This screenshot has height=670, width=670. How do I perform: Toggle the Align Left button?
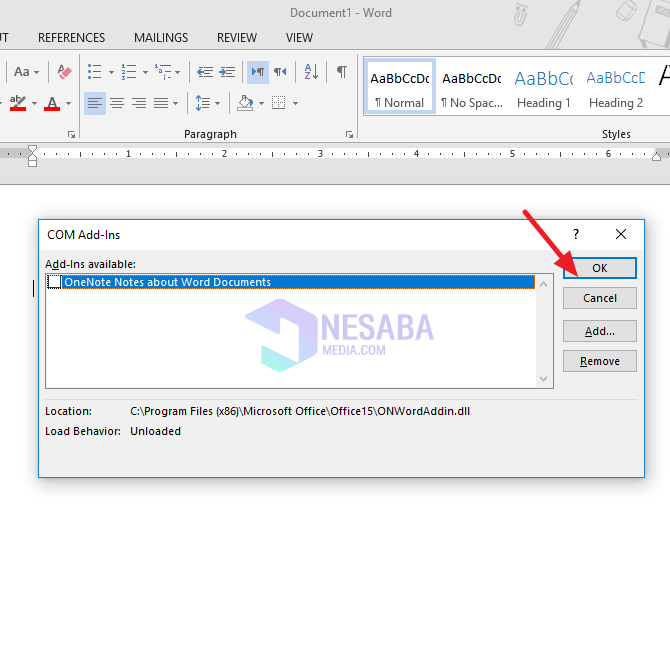coord(94,103)
